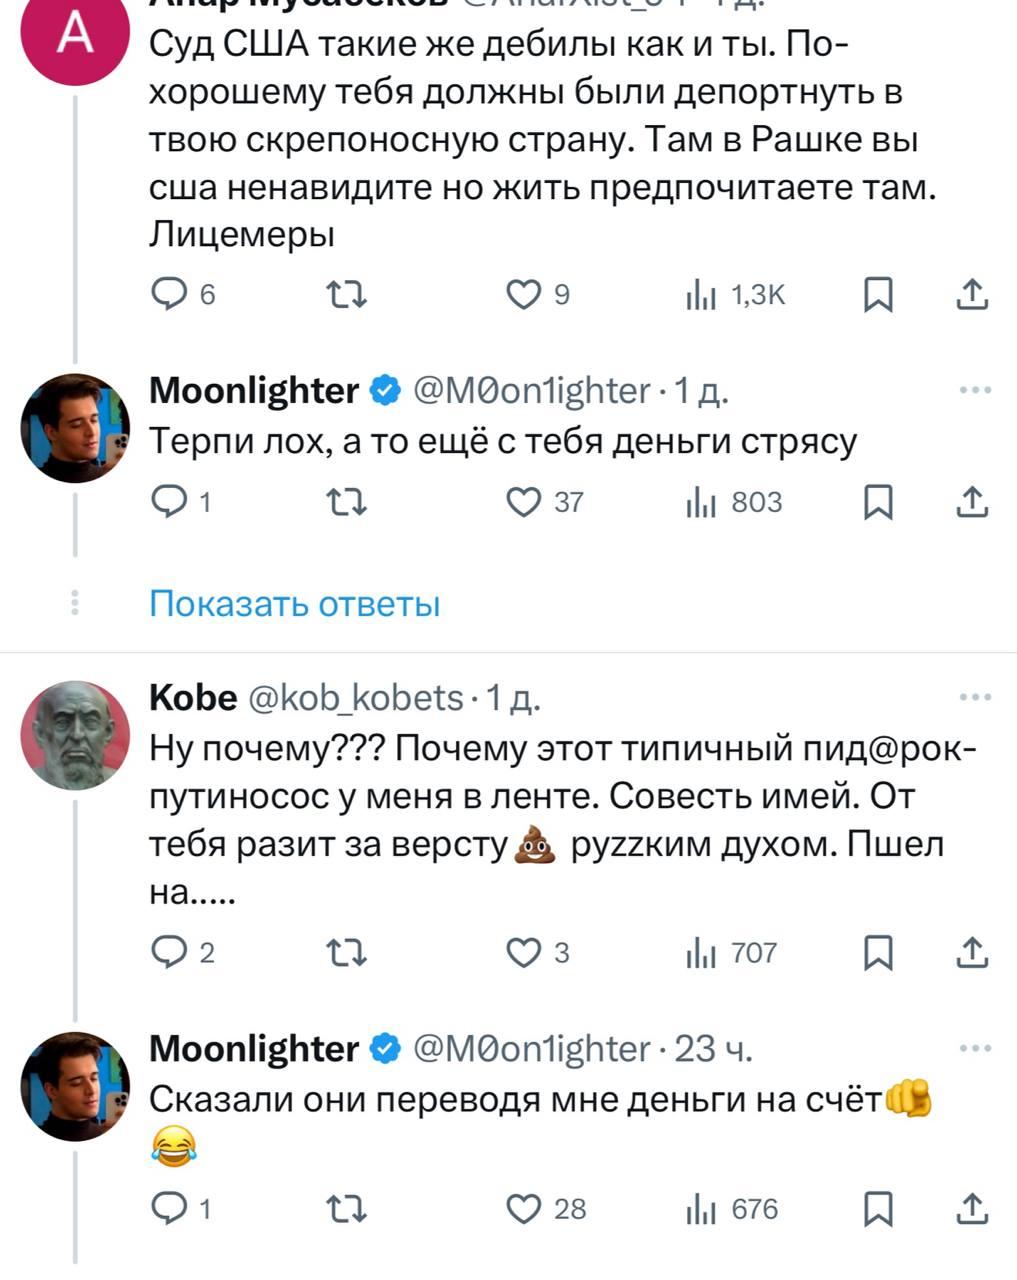View analytics showing 707 views
The height and width of the screenshot is (1280, 1017).
click(733, 953)
